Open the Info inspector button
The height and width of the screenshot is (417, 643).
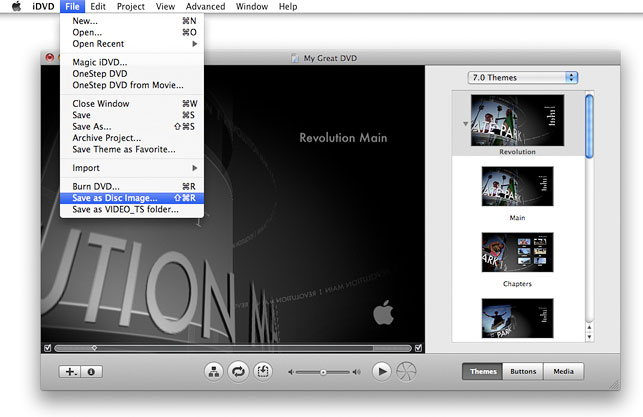pos(91,371)
